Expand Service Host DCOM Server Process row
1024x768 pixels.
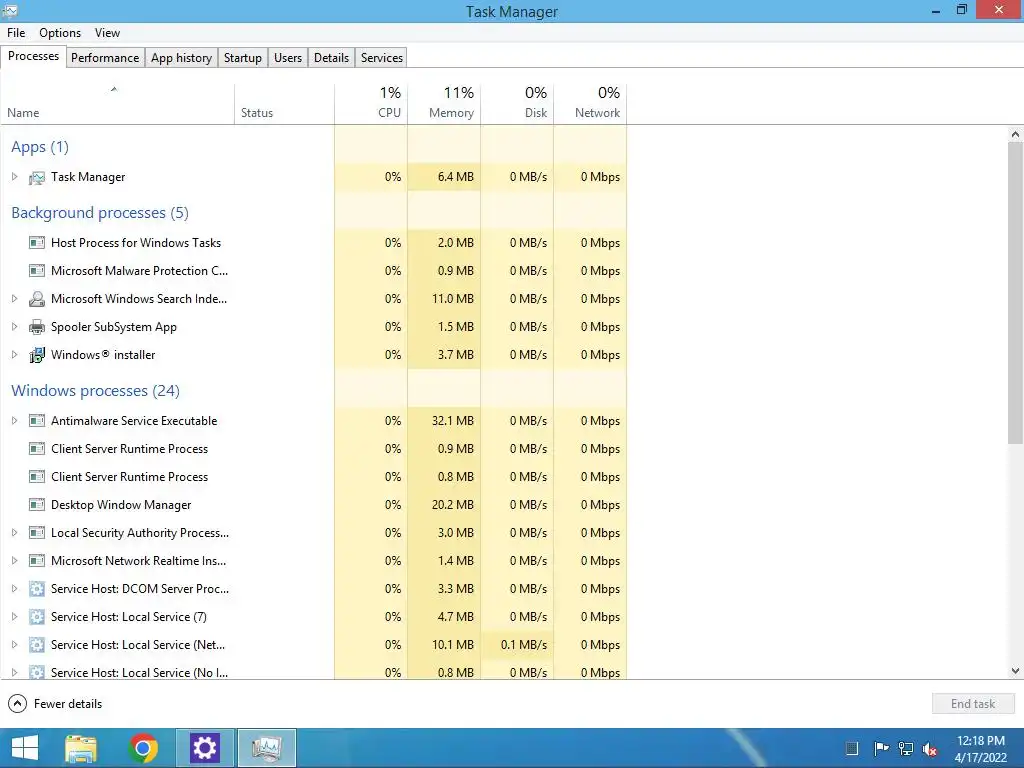click(14, 589)
